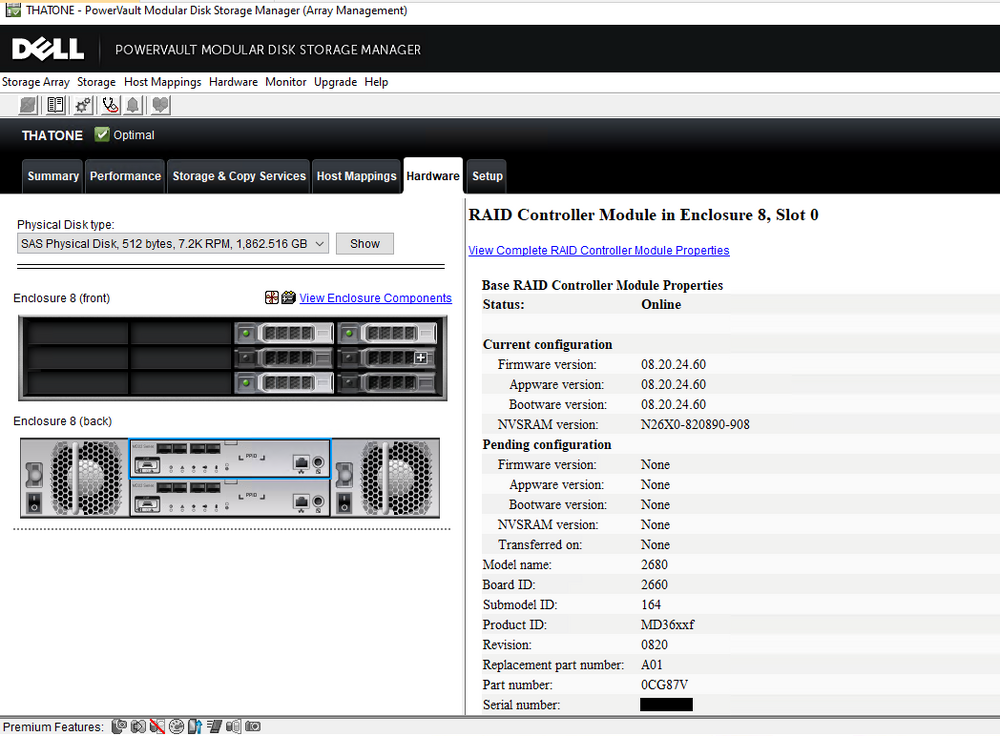Click the green Optimal status checkmark icon

pyautogui.click(x=102, y=135)
